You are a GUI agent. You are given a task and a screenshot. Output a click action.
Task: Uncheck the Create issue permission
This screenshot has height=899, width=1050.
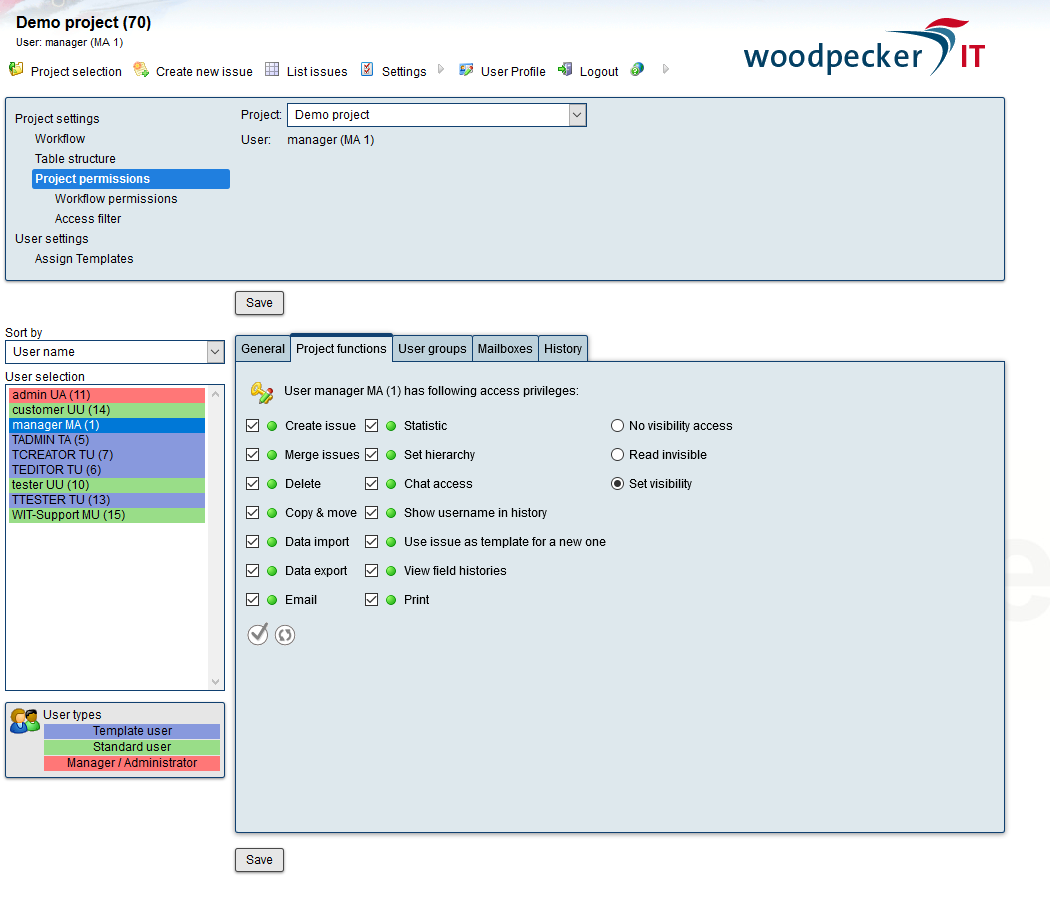point(253,425)
